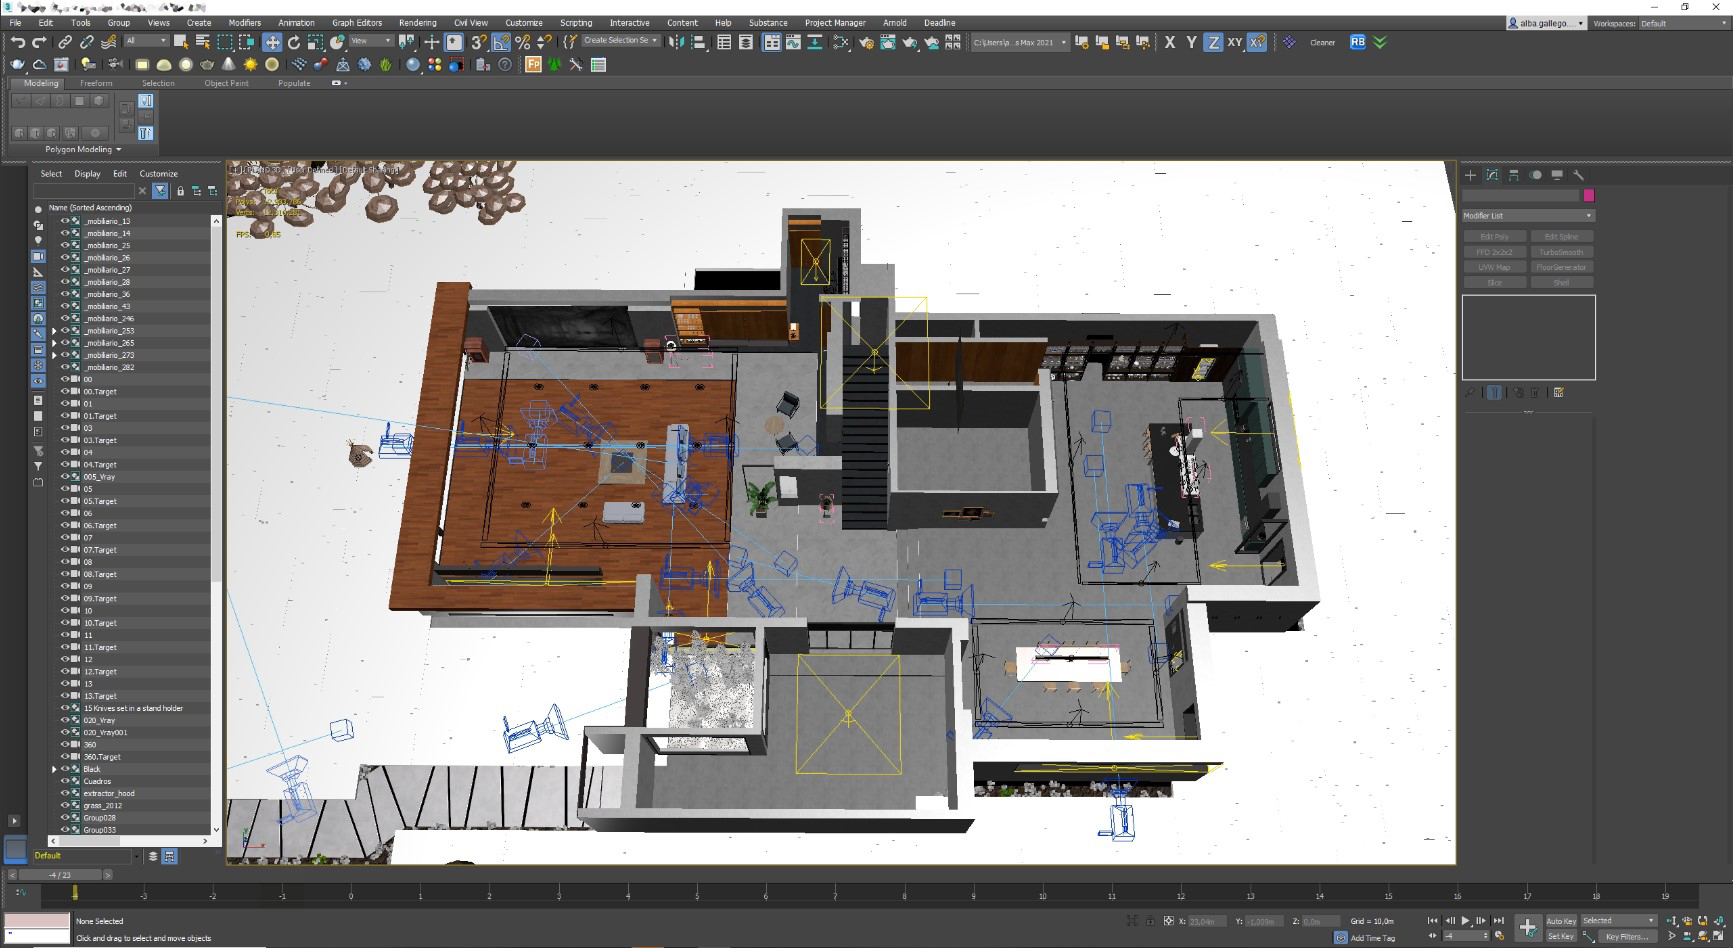Restrict transform to the X axis
The height and width of the screenshot is (948, 1733).
[x=1169, y=42]
